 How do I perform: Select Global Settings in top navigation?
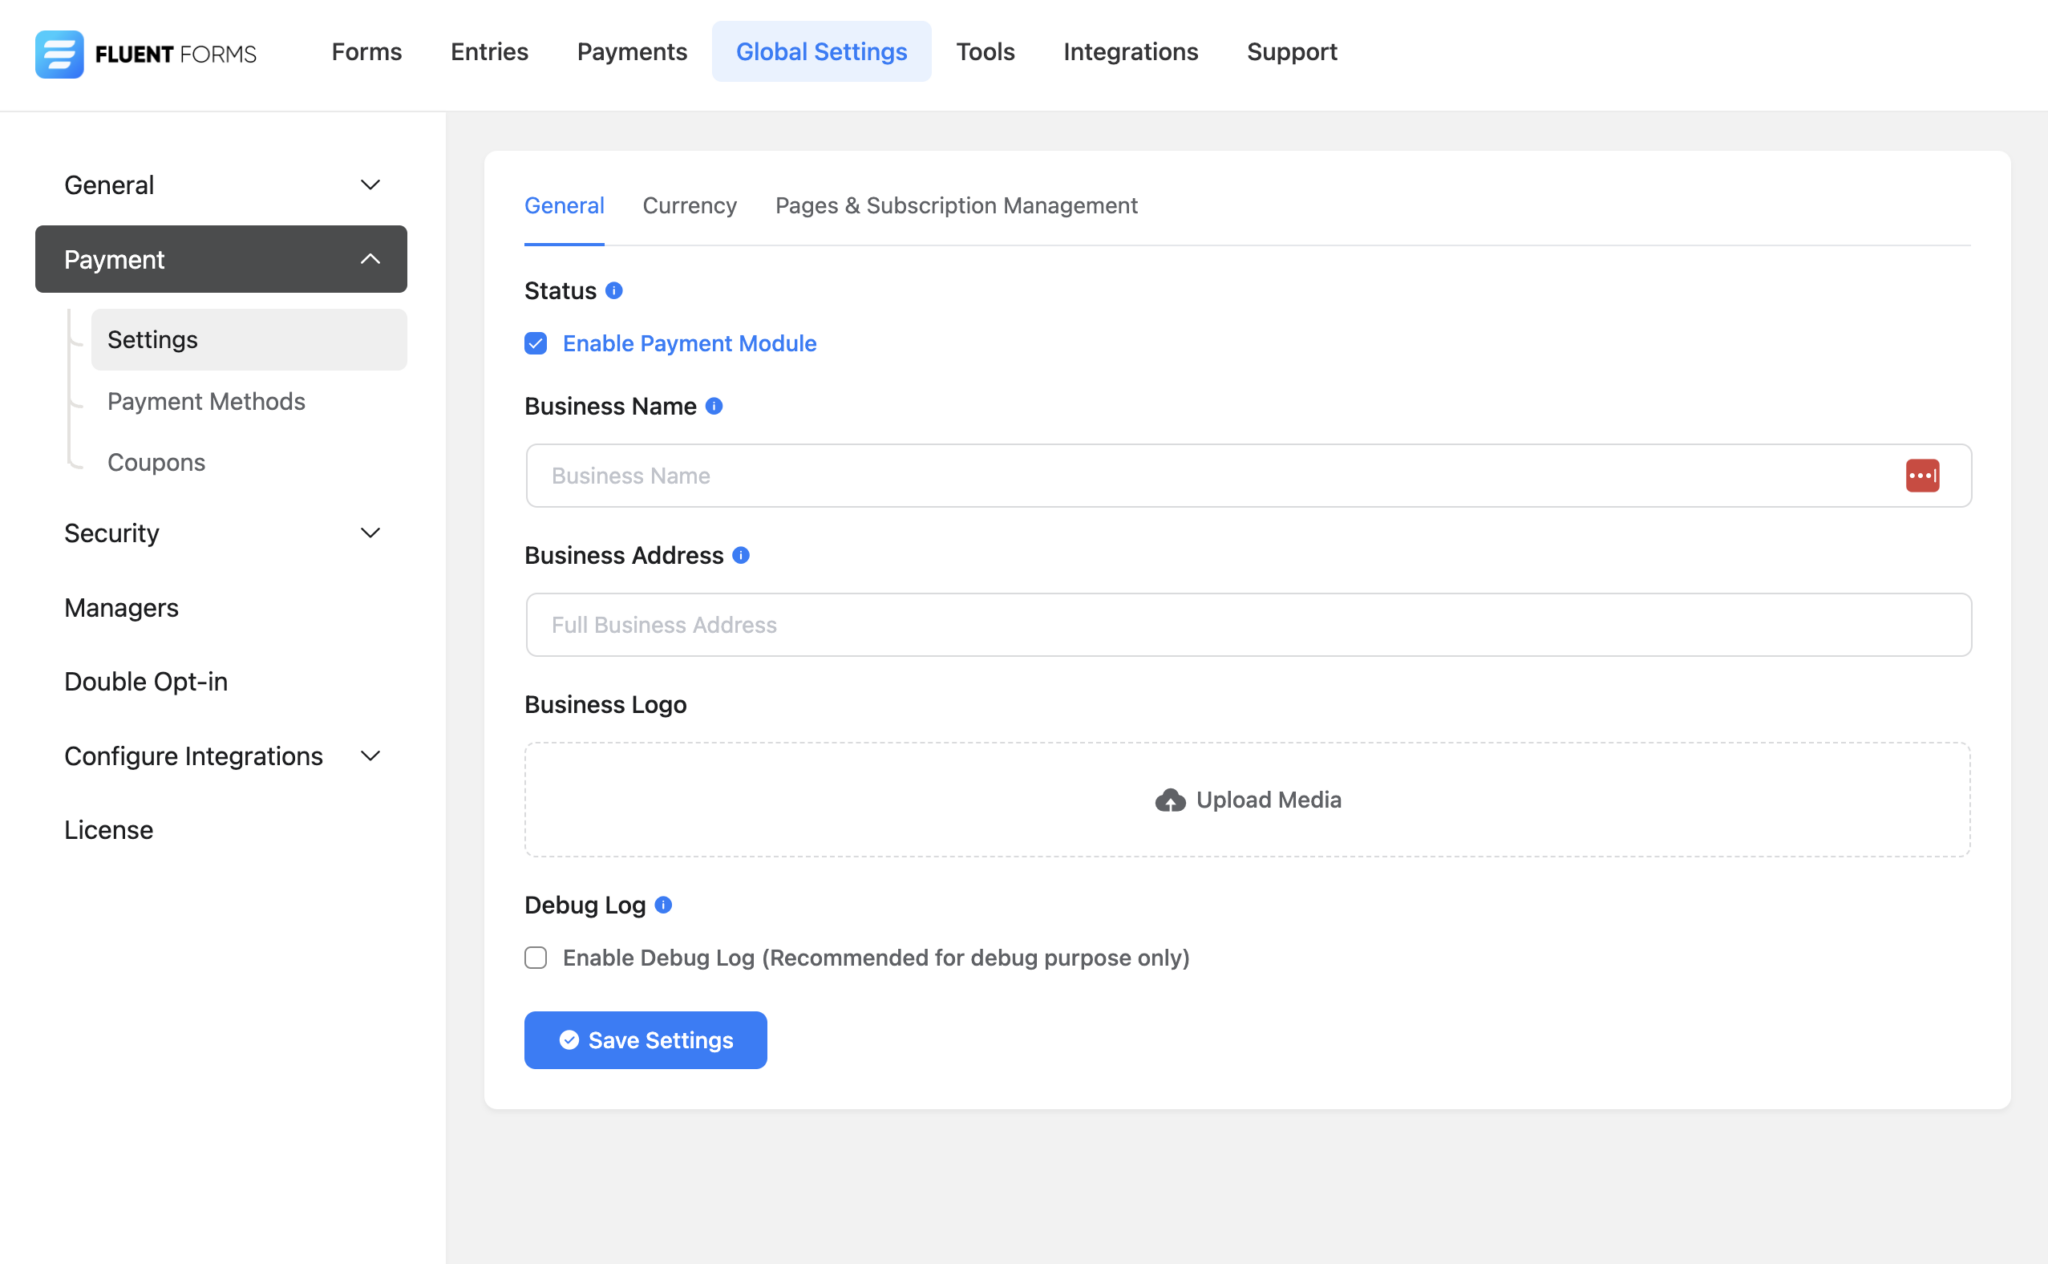click(822, 52)
